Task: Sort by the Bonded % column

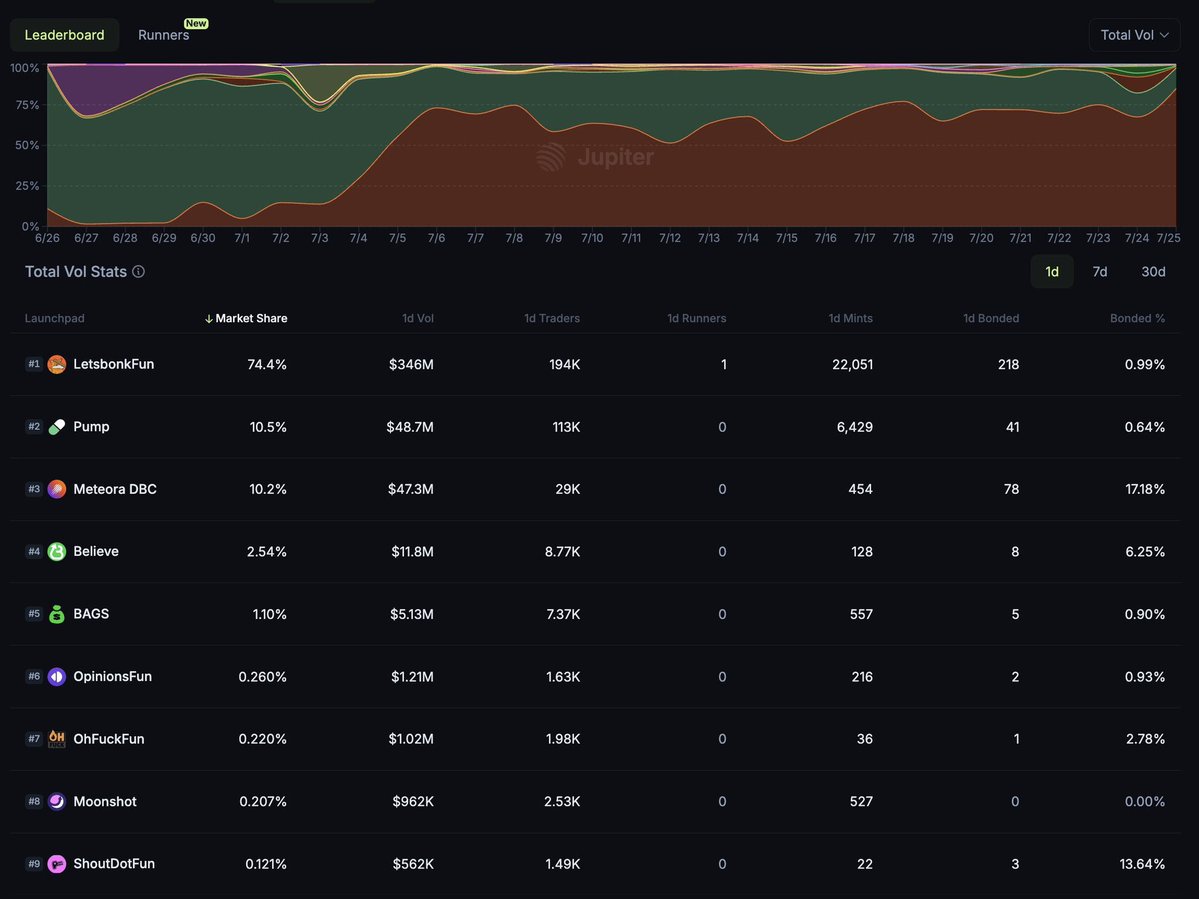Action: tap(1137, 319)
